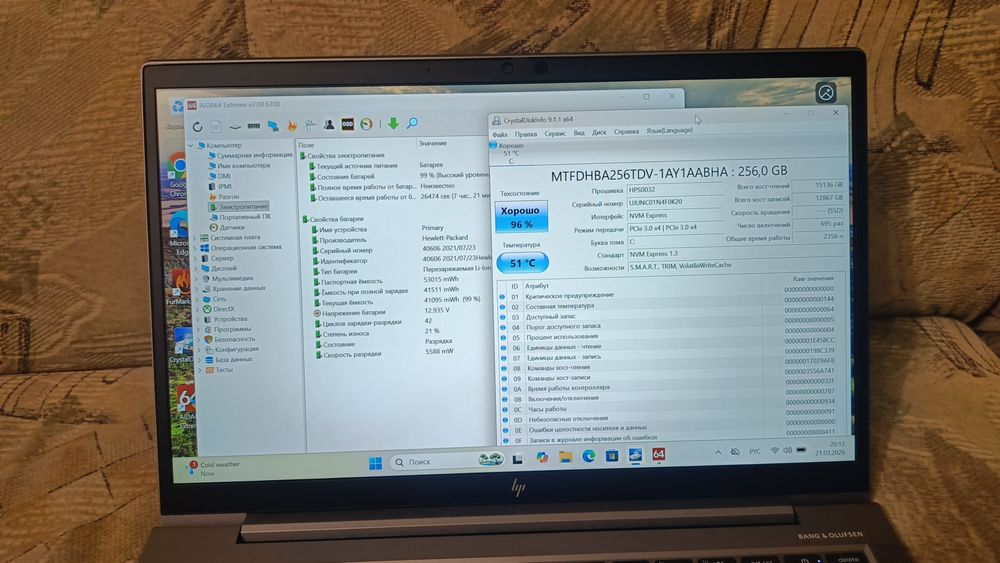Screen dimensions: 1000x563
Task: Click the blue monitor GPGPU benchmark icon
Action: point(273,126)
